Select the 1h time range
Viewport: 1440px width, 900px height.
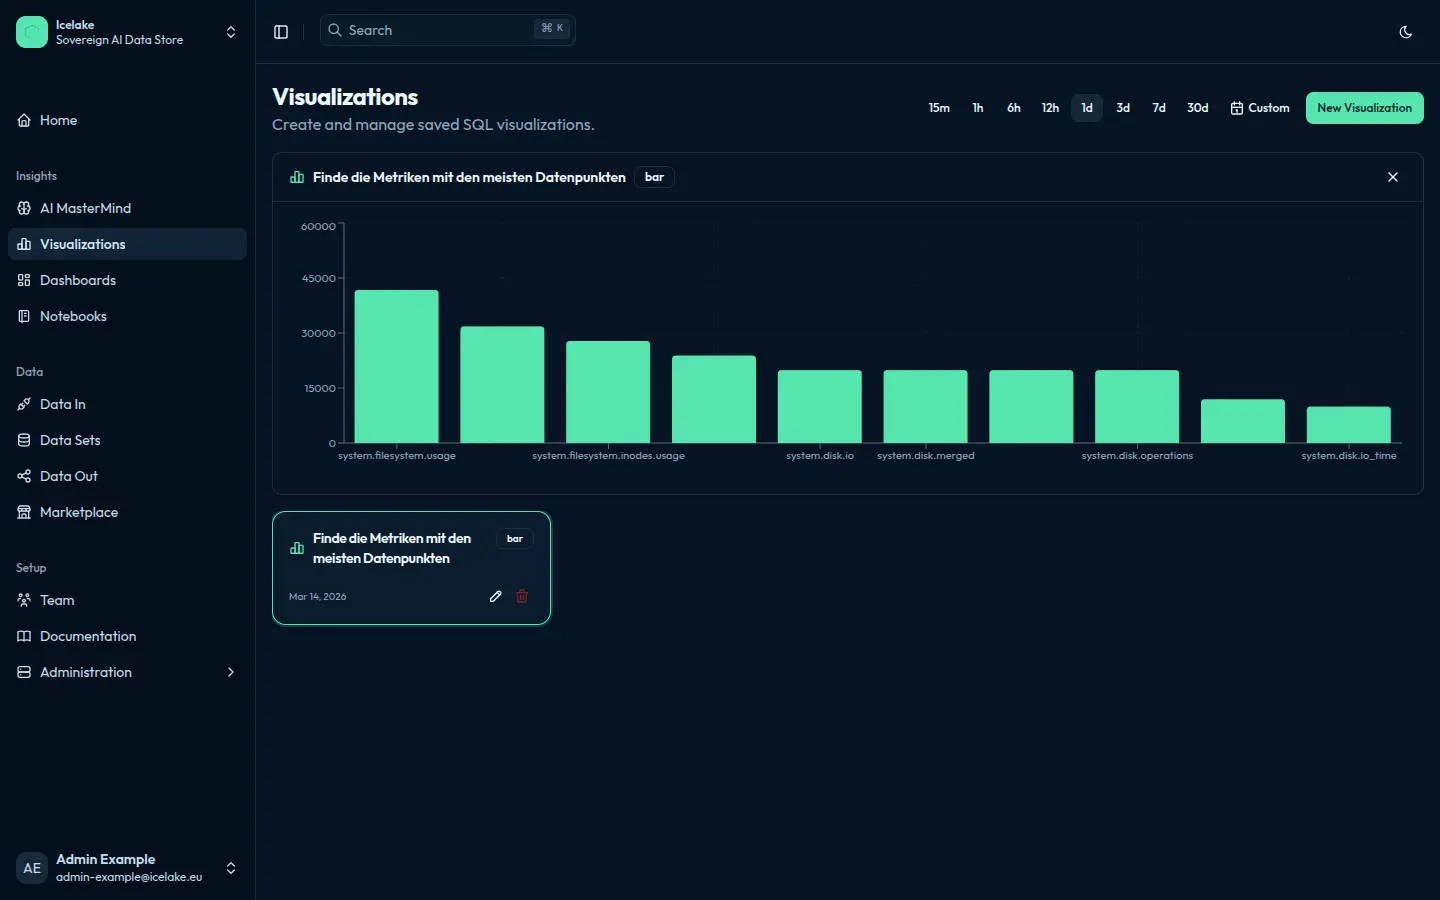pos(978,108)
